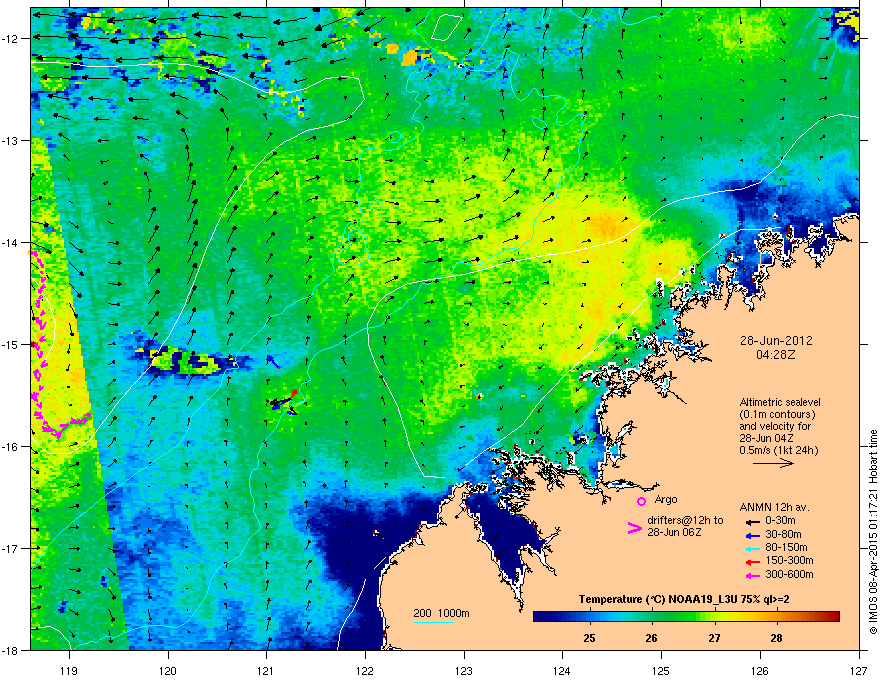Click the latitude -13 axis label
The width and height of the screenshot is (880, 680).
tap(11, 140)
